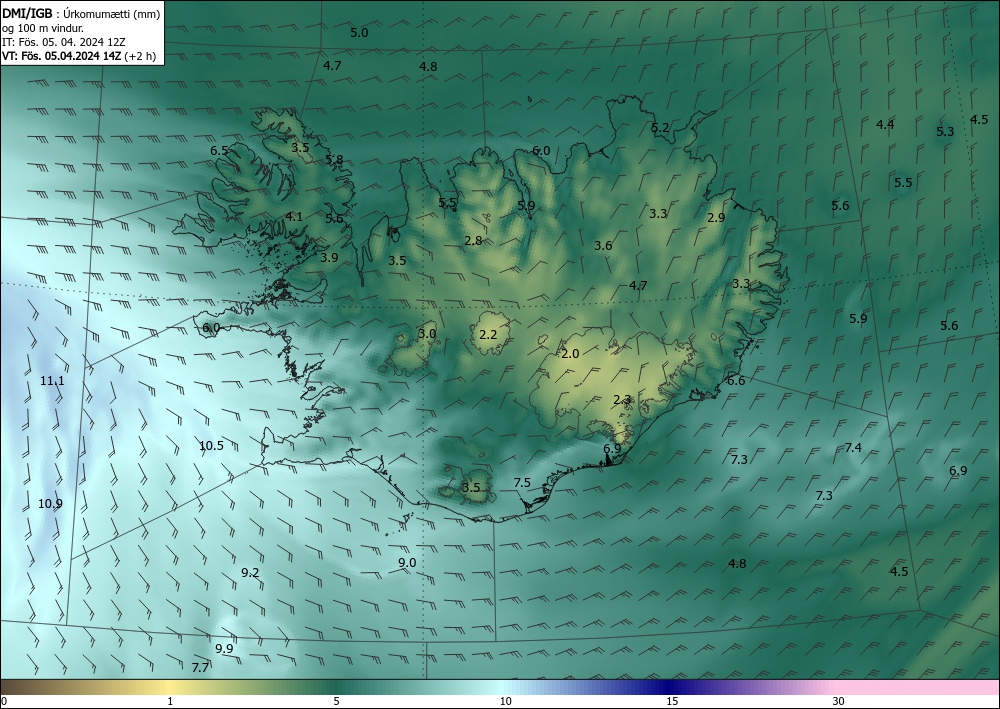Click the 2.0 value label
Viewport: 1000px width, 709px height.
coord(570,353)
